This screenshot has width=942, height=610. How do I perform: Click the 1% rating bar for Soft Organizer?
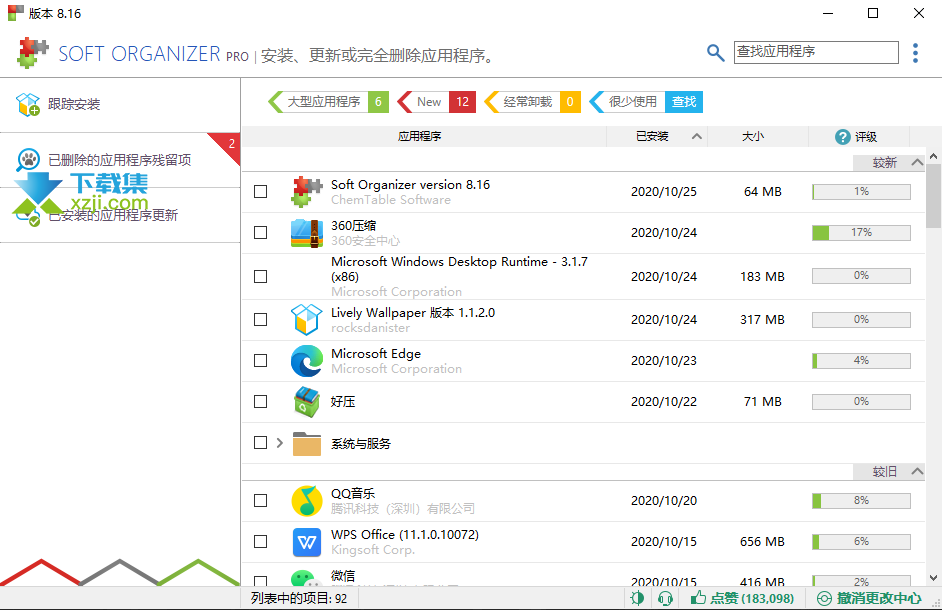861,192
